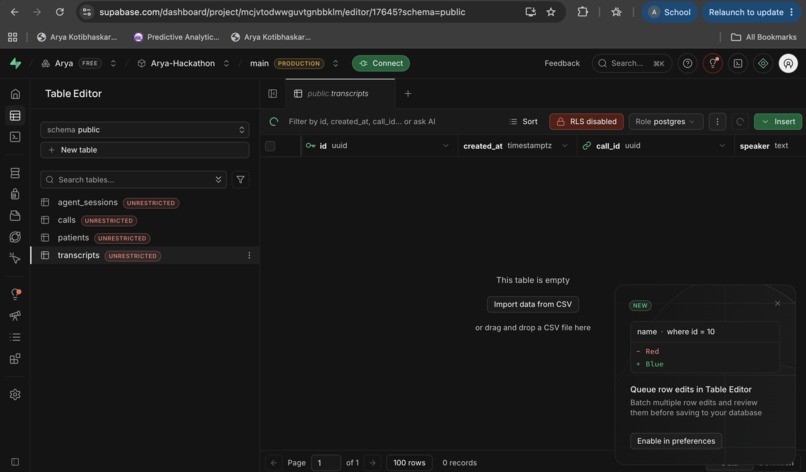This screenshot has width=806, height=472.
Task: Open Reports telescope icon in sidebar
Action: point(15,316)
